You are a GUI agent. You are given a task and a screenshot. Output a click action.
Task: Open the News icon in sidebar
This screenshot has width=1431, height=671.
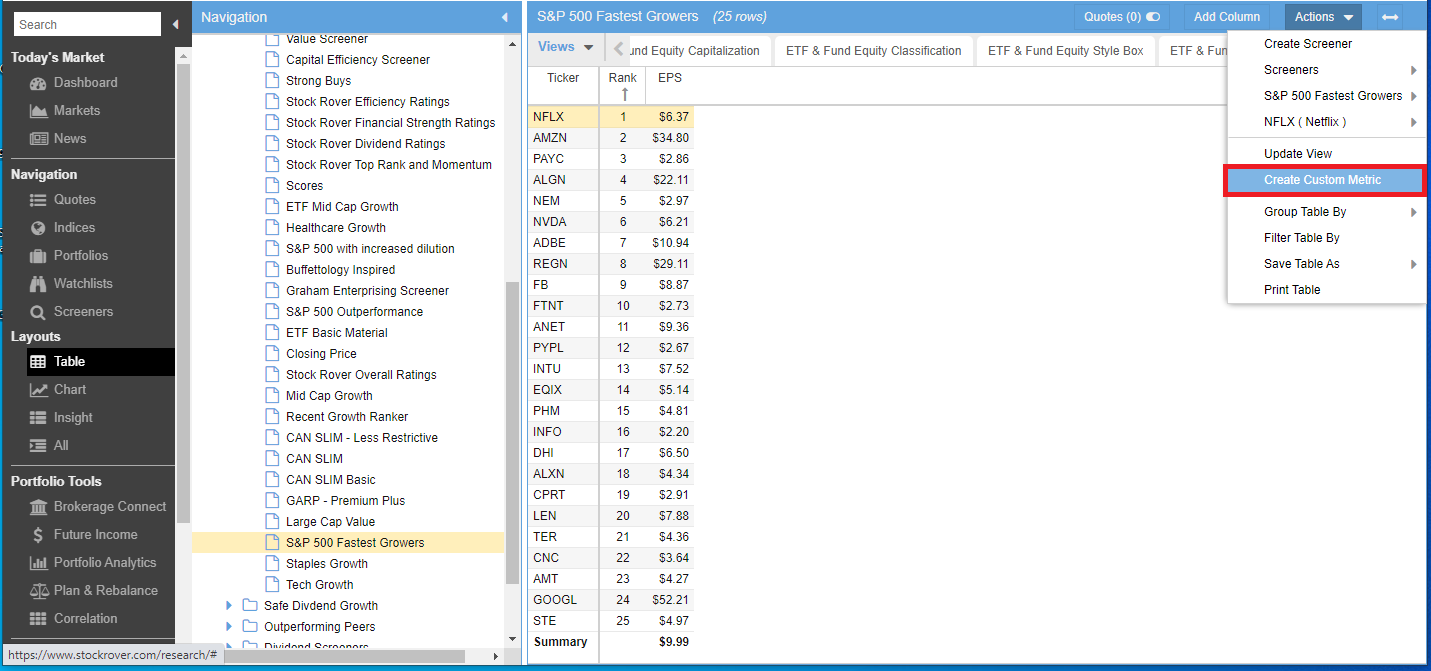coord(38,139)
